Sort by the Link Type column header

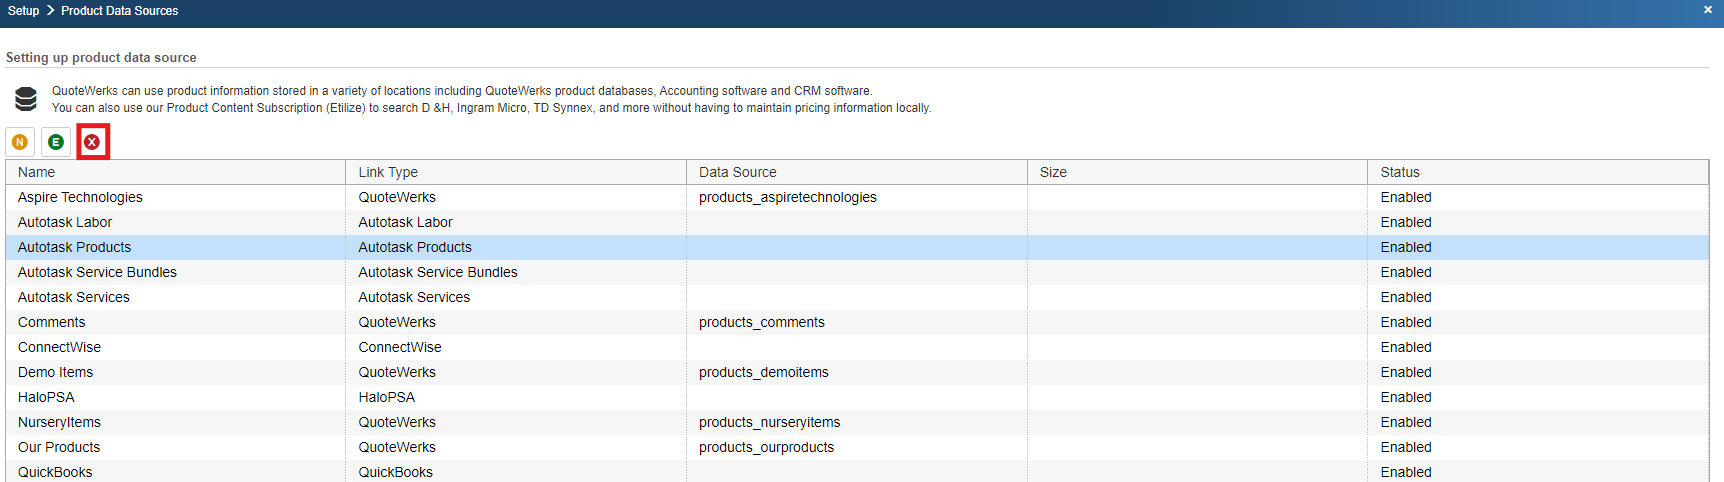point(388,172)
